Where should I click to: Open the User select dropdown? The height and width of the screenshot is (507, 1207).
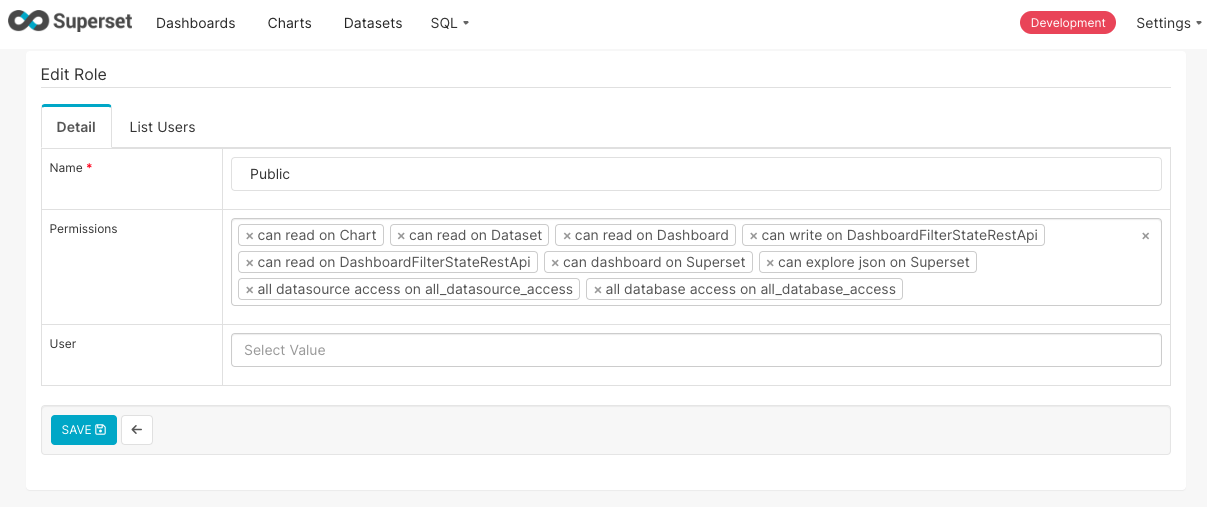pos(696,350)
